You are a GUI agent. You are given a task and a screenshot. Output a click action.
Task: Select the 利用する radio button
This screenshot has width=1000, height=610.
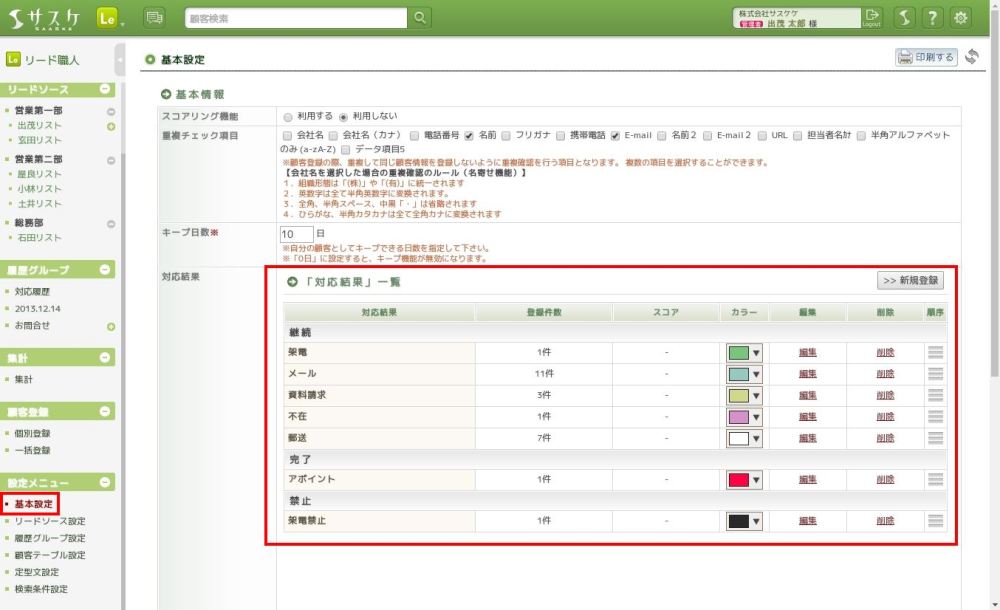click(x=288, y=116)
